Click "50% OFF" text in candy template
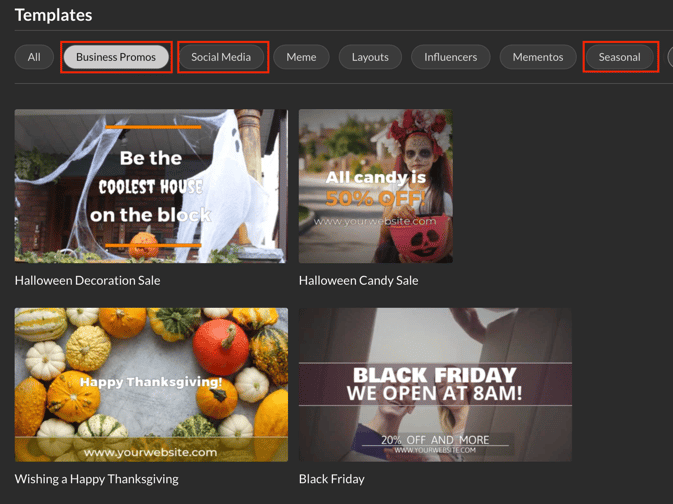This screenshot has width=673, height=504. (375, 199)
